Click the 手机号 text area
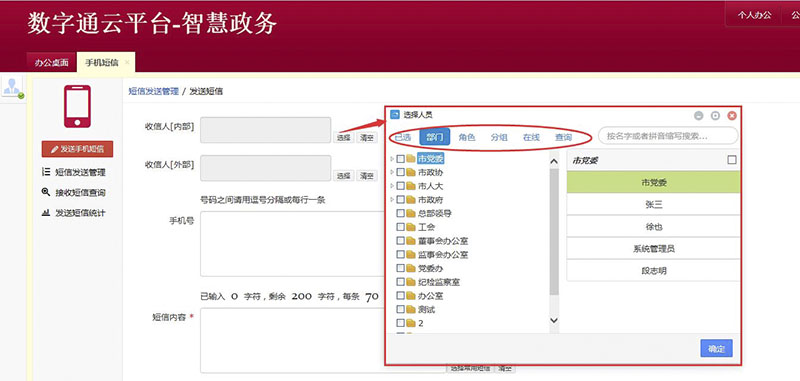Screen dimensions: 800x381 pos(292,244)
